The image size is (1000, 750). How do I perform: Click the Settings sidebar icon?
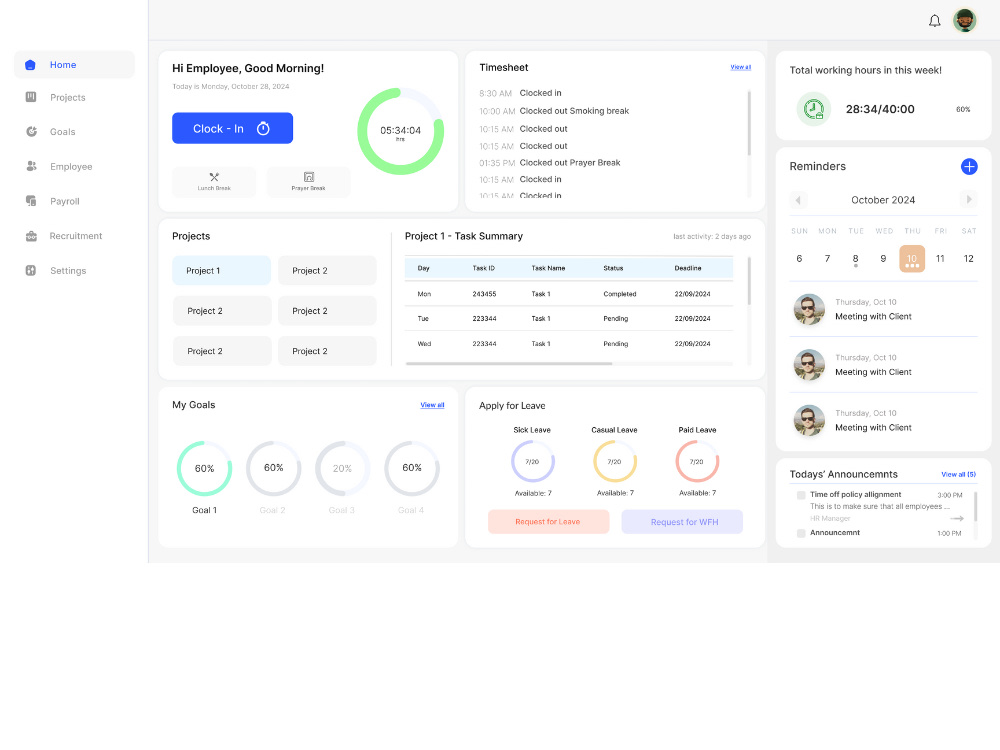point(31,270)
